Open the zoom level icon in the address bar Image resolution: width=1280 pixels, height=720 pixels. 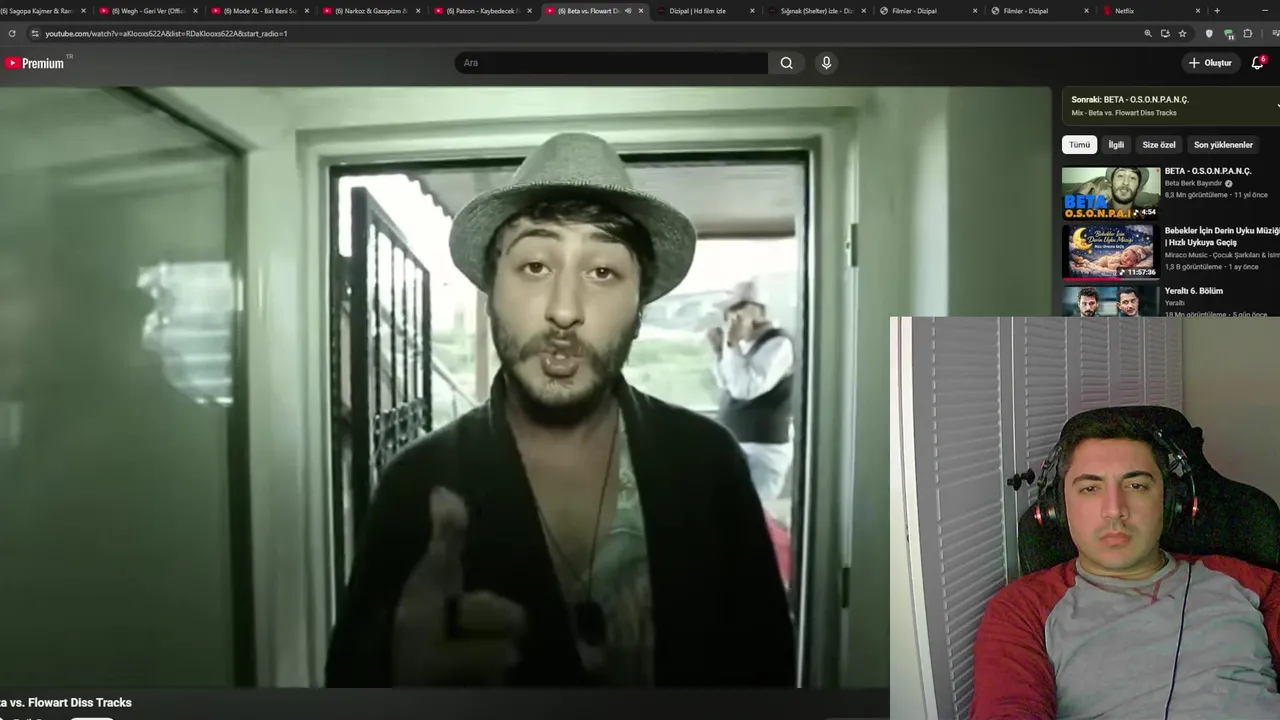pyautogui.click(x=1148, y=33)
